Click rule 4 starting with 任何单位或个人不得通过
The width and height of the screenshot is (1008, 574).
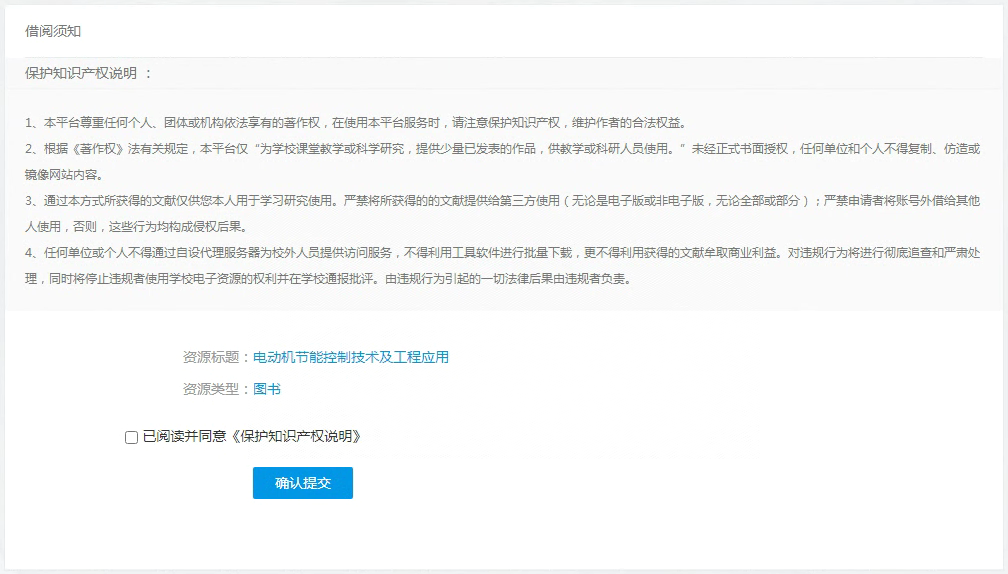coord(400,252)
